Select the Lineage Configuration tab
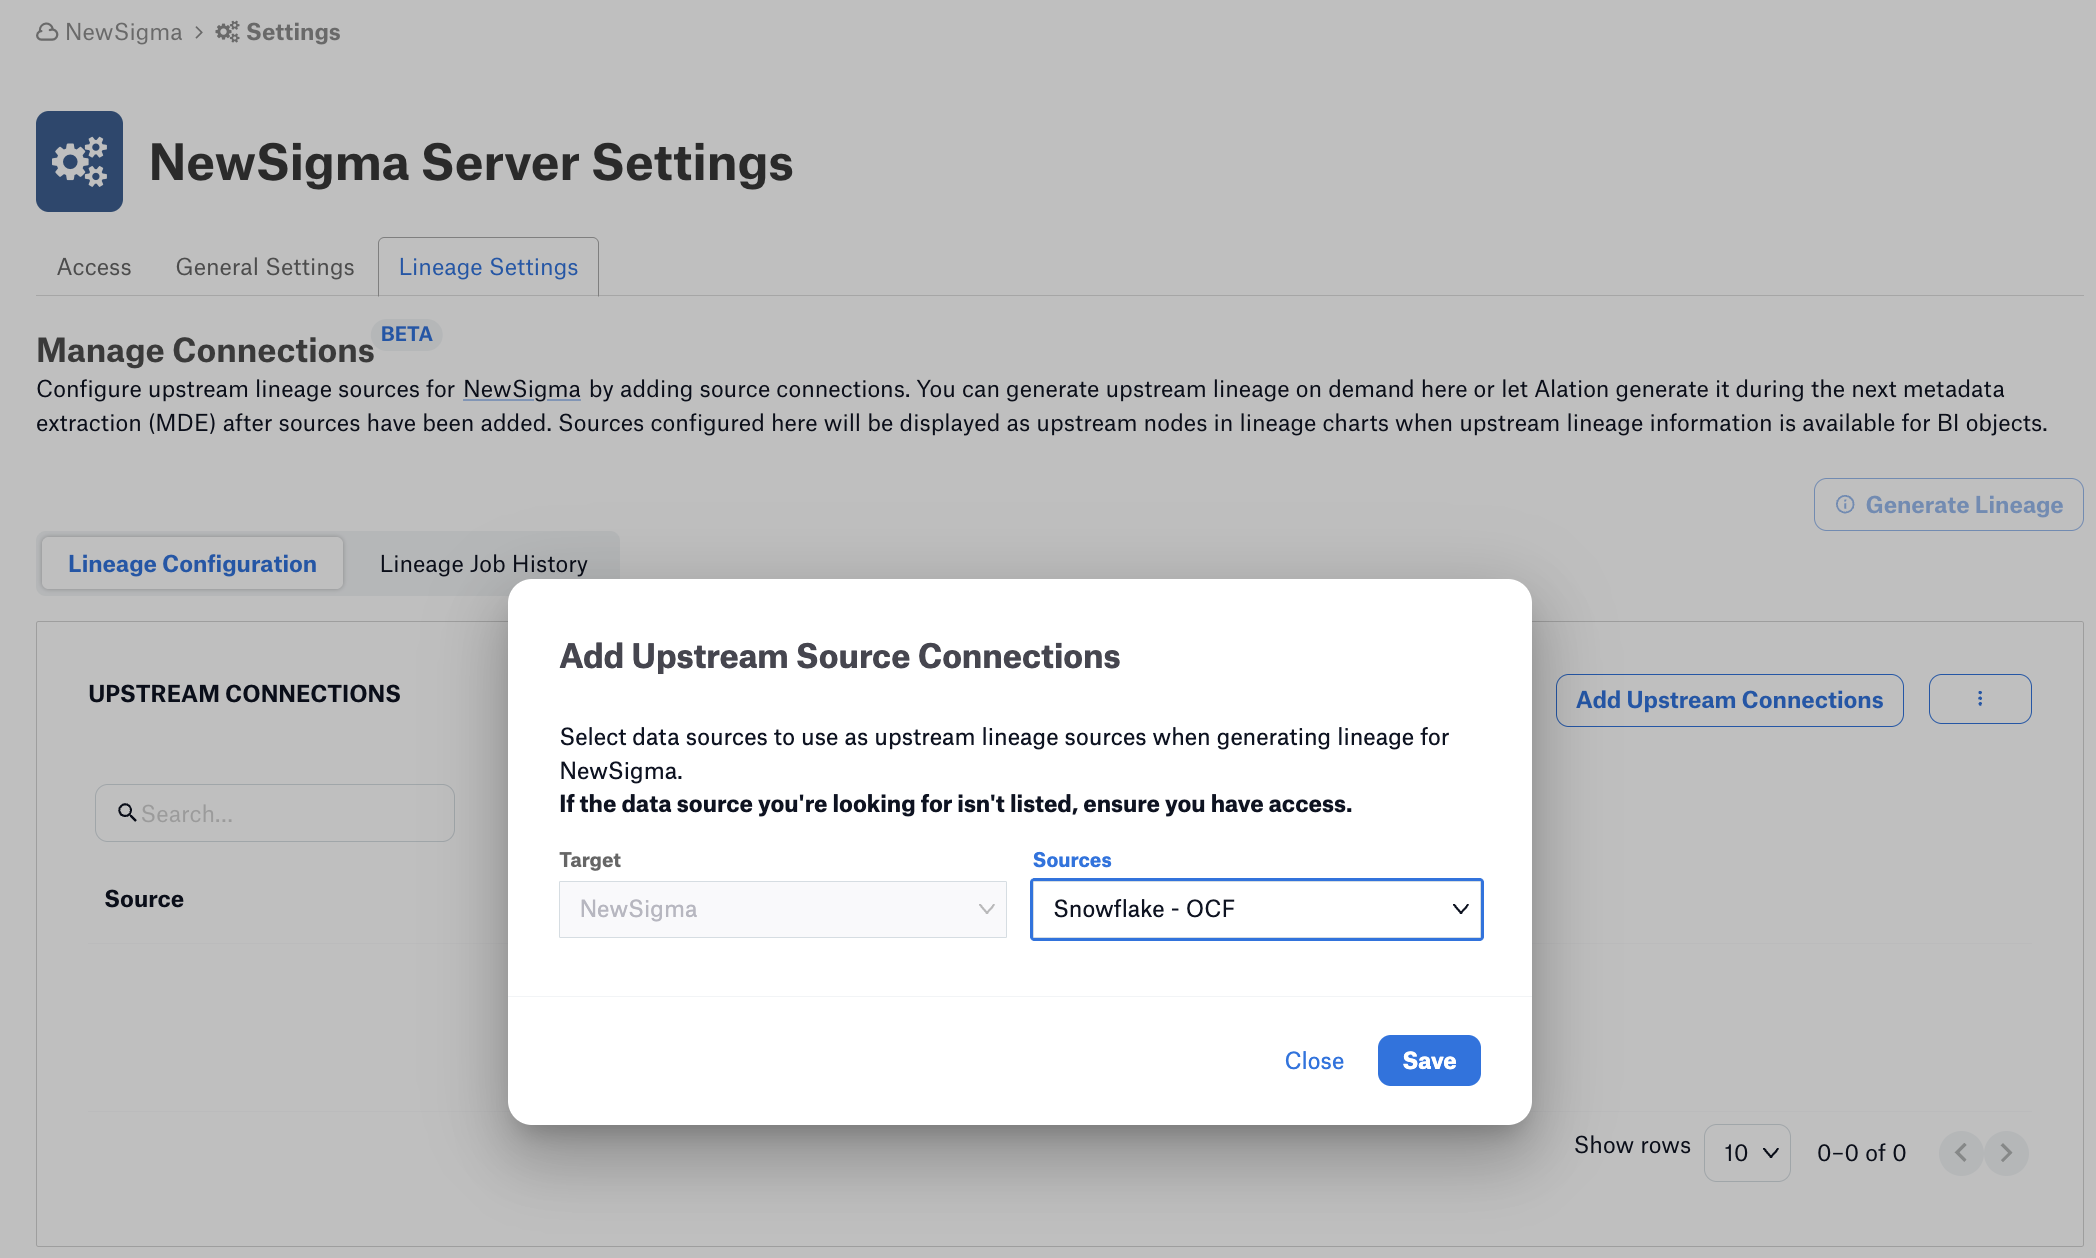 click(192, 564)
